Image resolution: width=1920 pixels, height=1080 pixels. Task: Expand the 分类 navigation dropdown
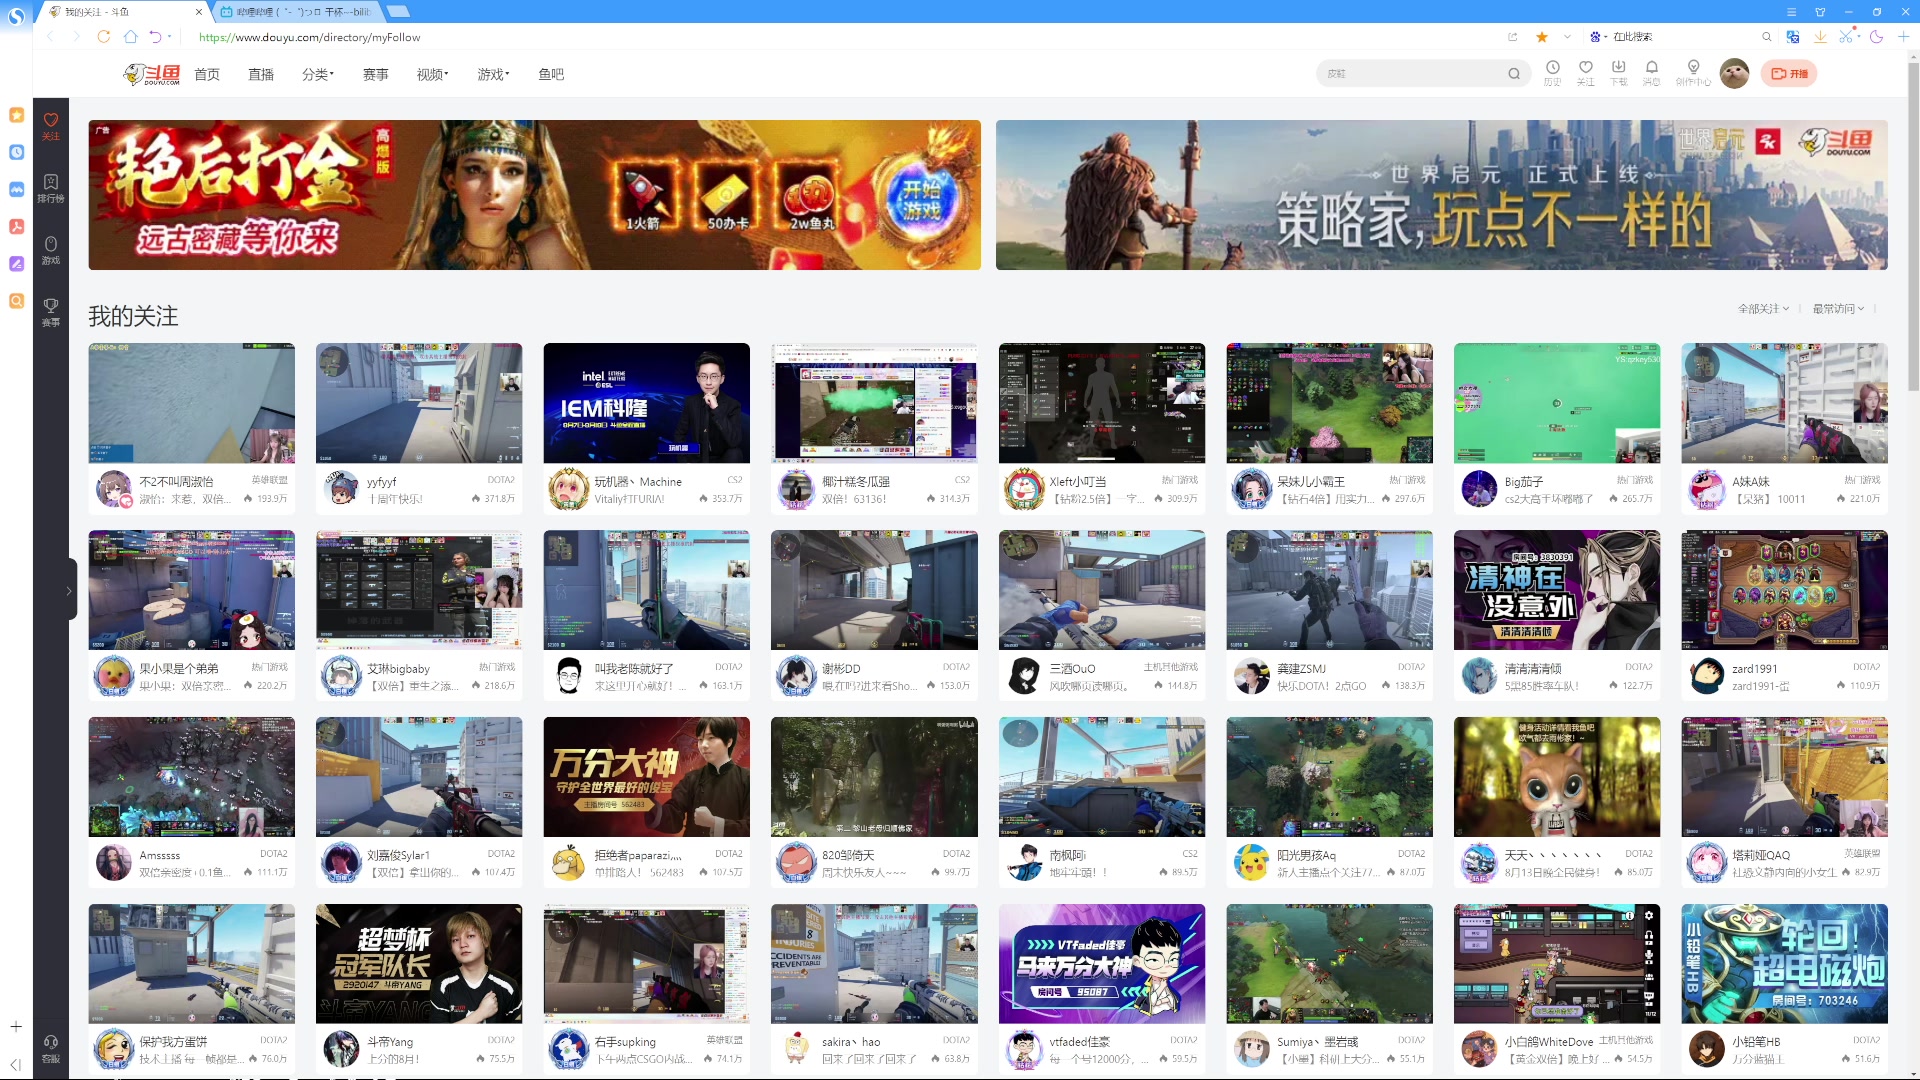point(318,75)
